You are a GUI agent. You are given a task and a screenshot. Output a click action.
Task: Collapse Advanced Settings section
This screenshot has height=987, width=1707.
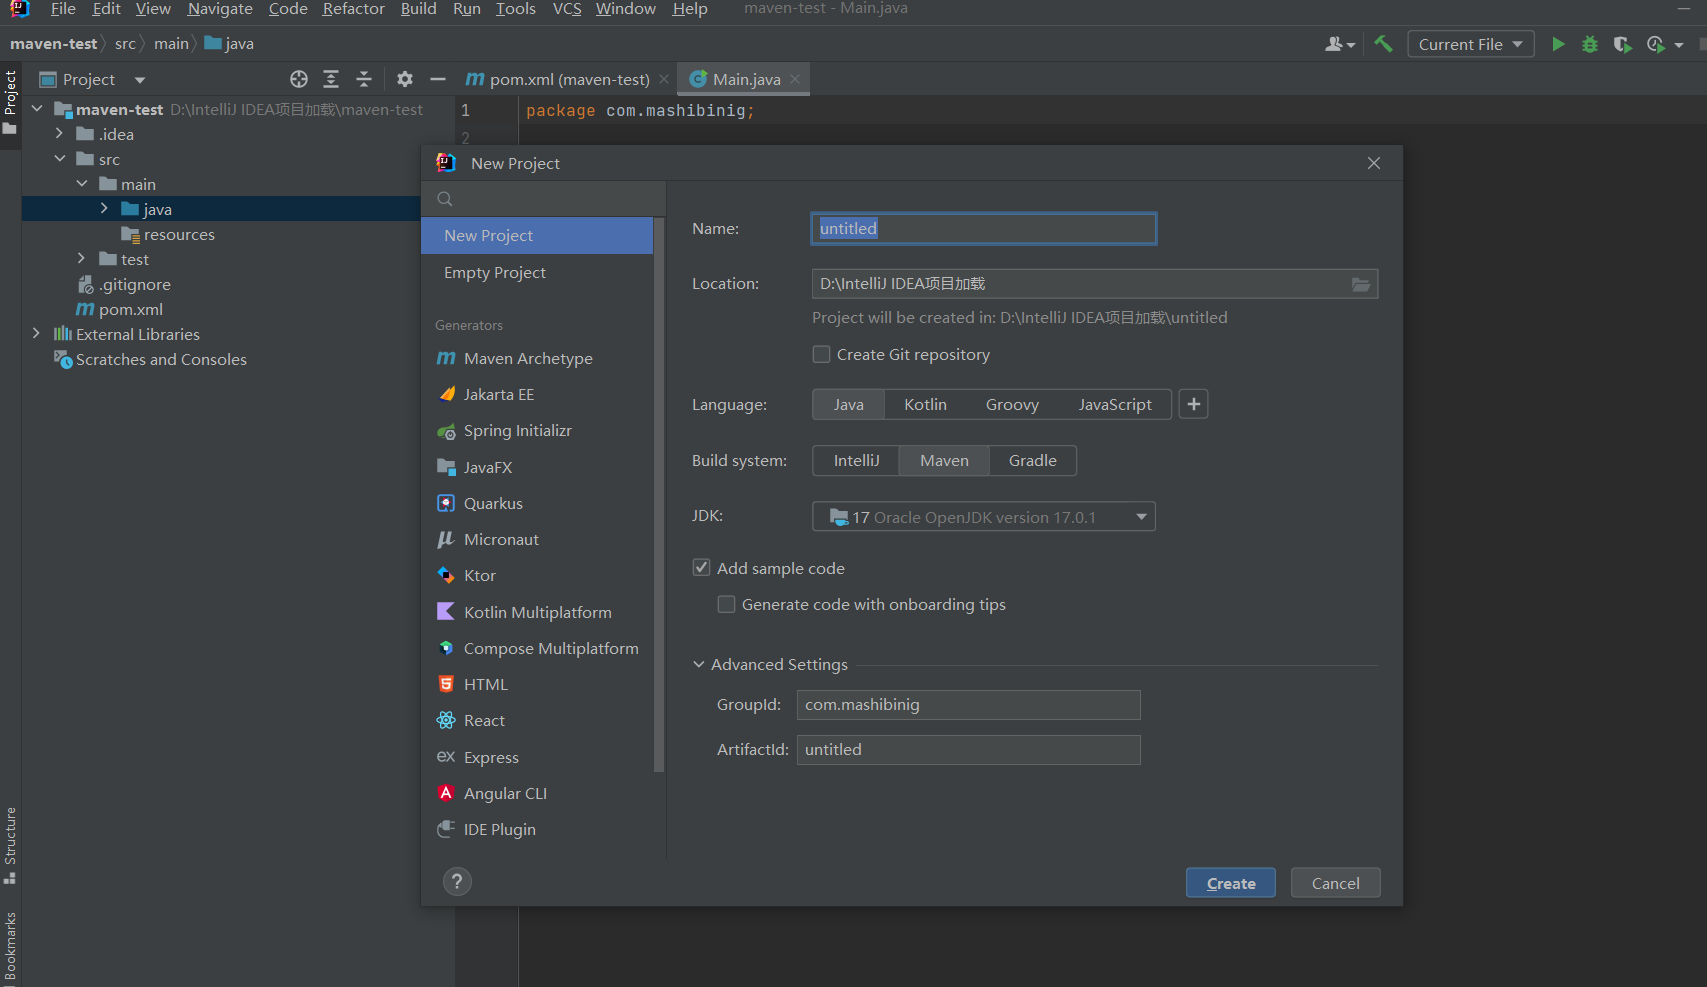(699, 664)
